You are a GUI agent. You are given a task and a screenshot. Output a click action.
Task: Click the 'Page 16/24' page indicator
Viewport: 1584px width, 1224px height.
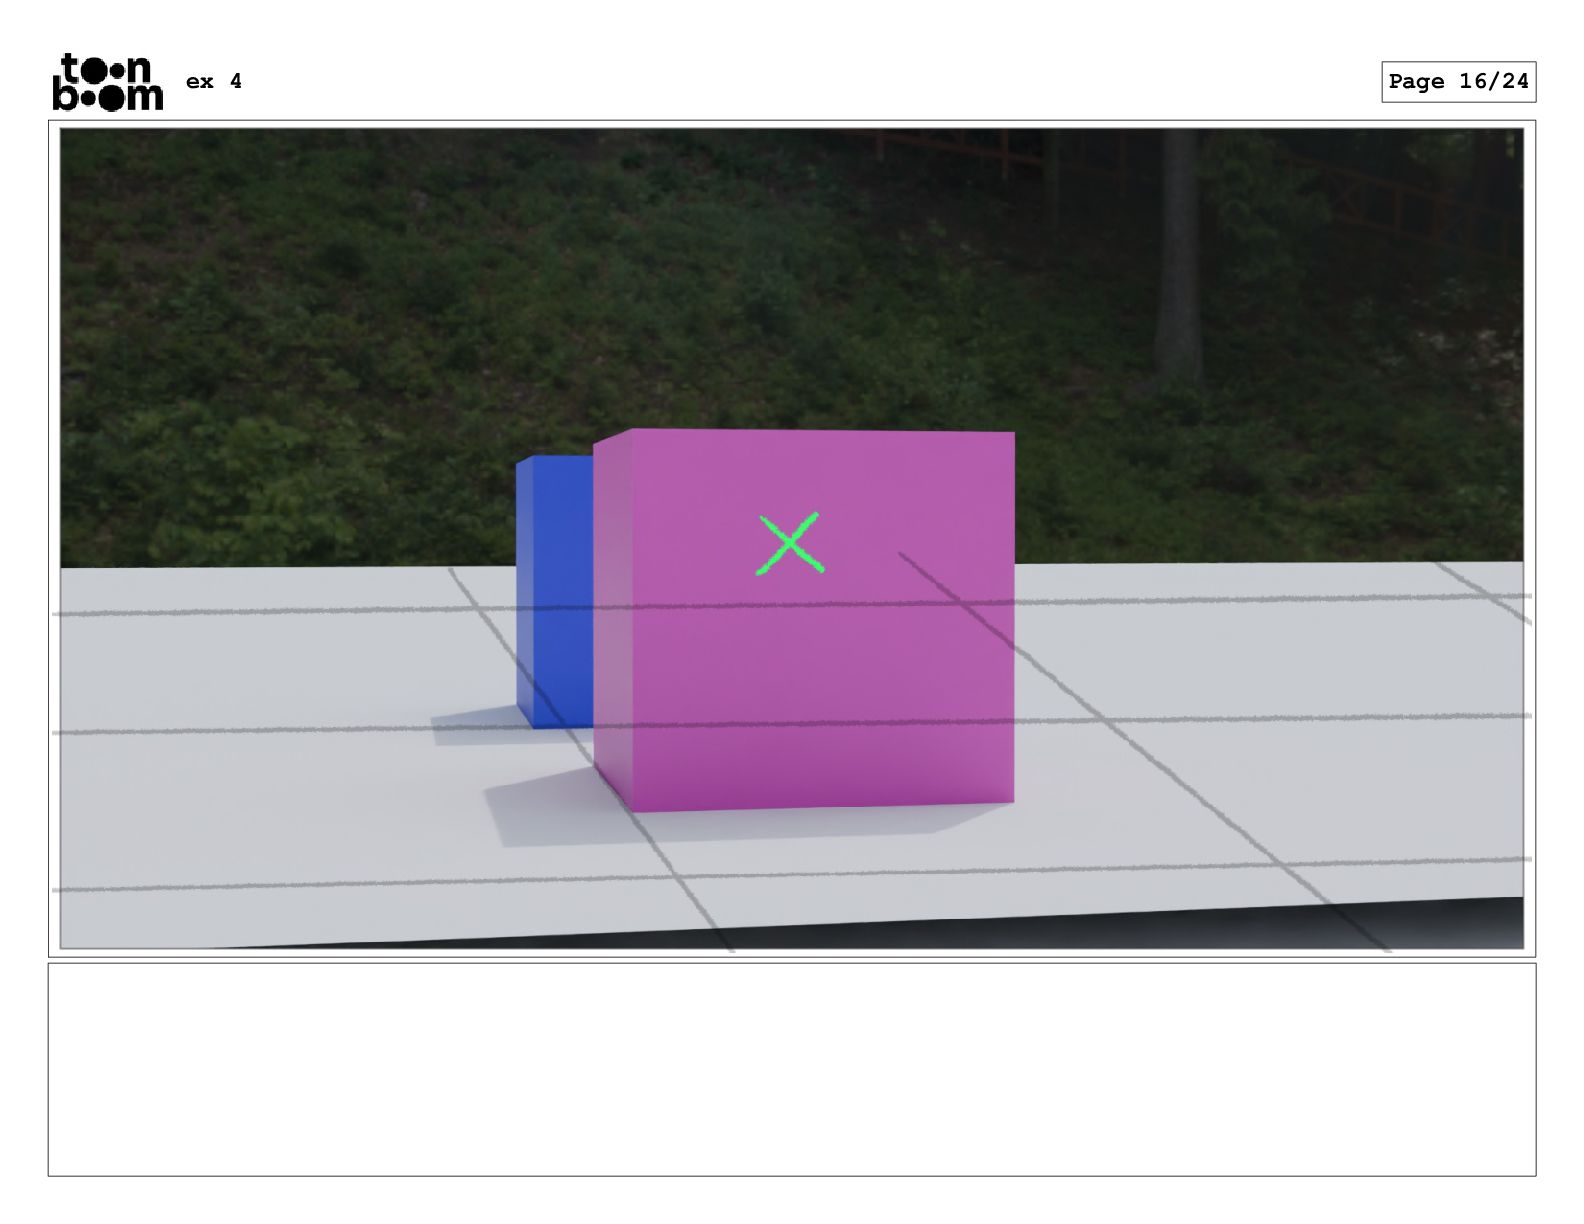point(1458,82)
